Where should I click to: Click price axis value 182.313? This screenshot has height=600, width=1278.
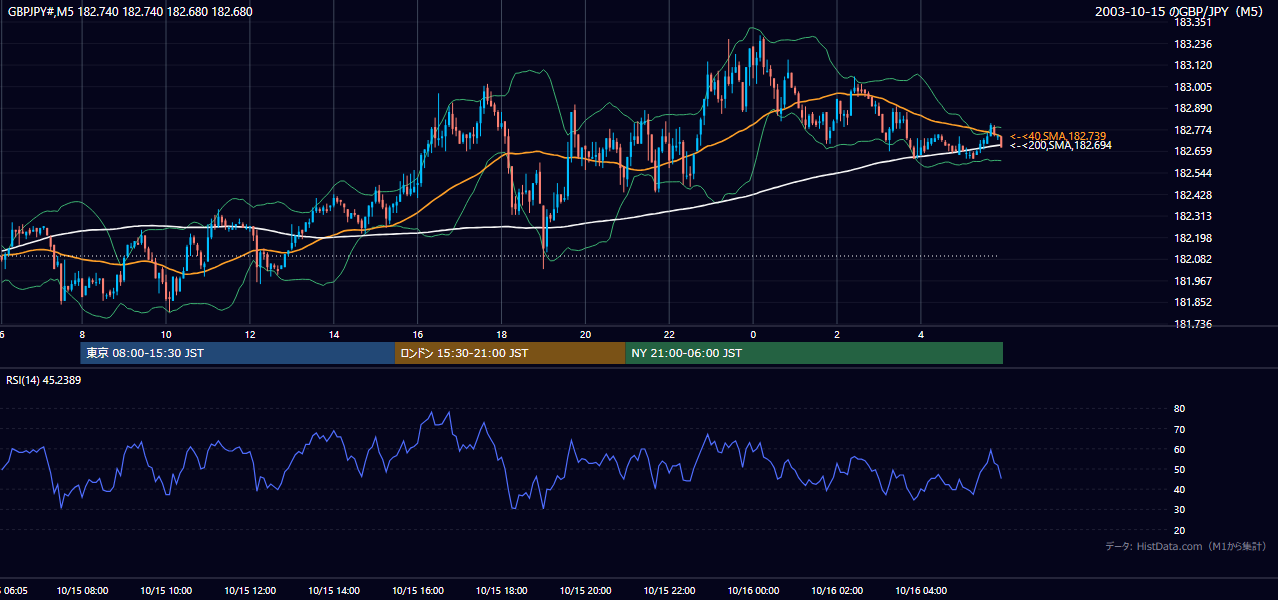(1193, 216)
